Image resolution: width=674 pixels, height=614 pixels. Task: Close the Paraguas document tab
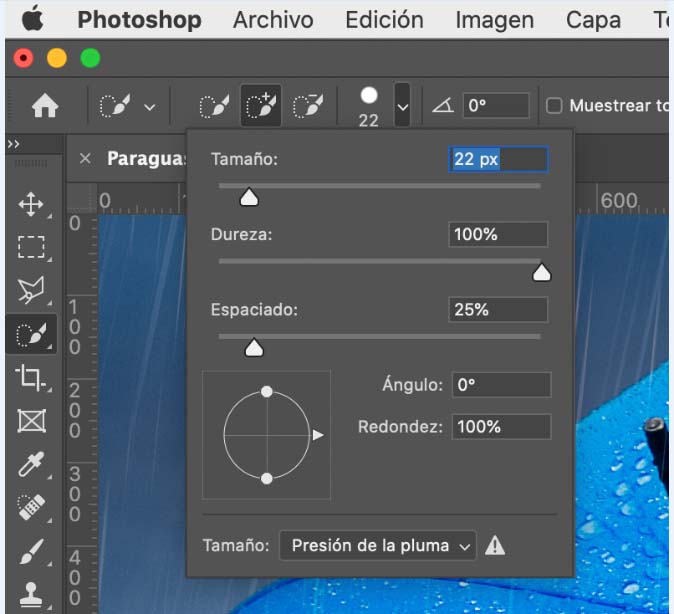pyautogui.click(x=85, y=158)
